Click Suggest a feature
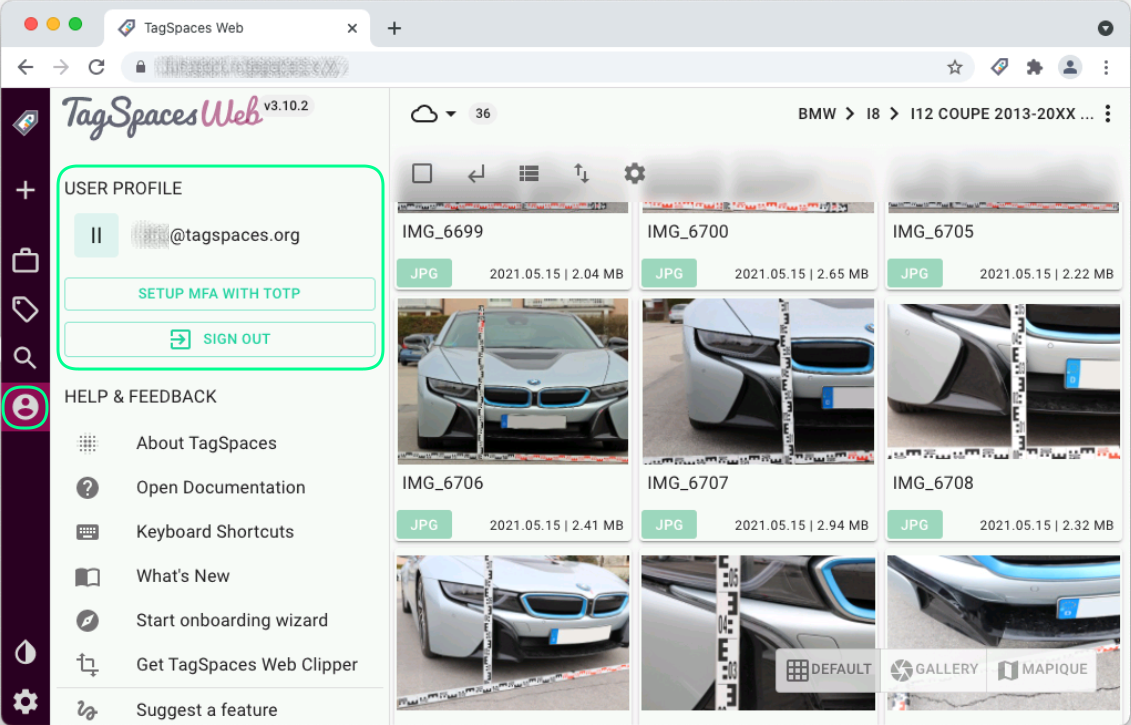The image size is (1131, 725). coord(206,710)
